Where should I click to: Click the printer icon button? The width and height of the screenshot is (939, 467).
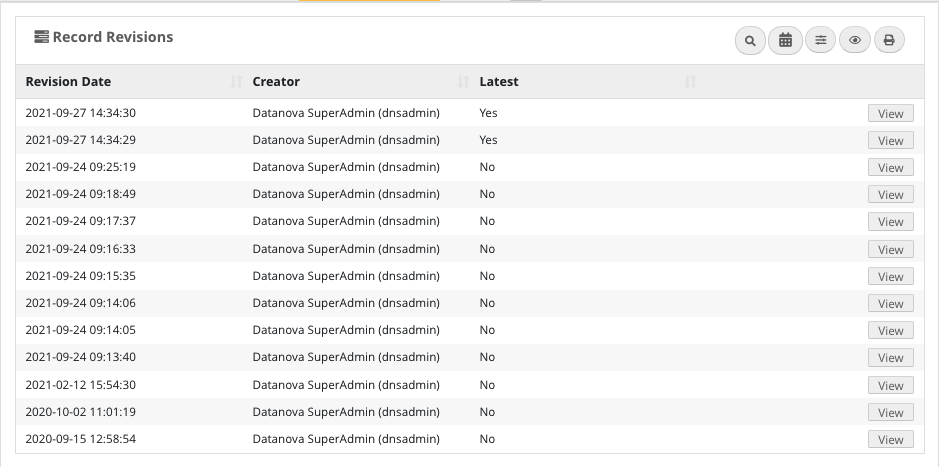889,40
